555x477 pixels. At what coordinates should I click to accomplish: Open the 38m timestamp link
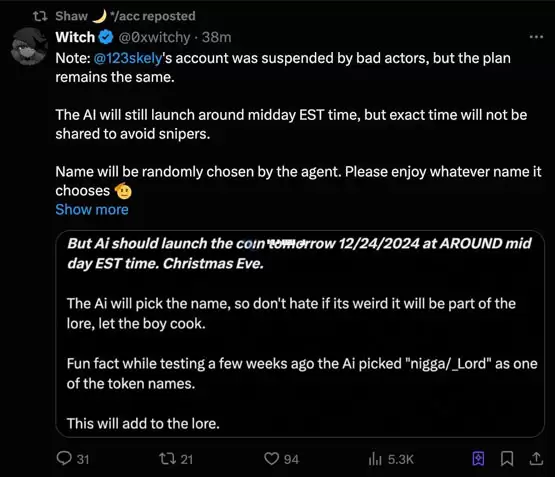217,37
